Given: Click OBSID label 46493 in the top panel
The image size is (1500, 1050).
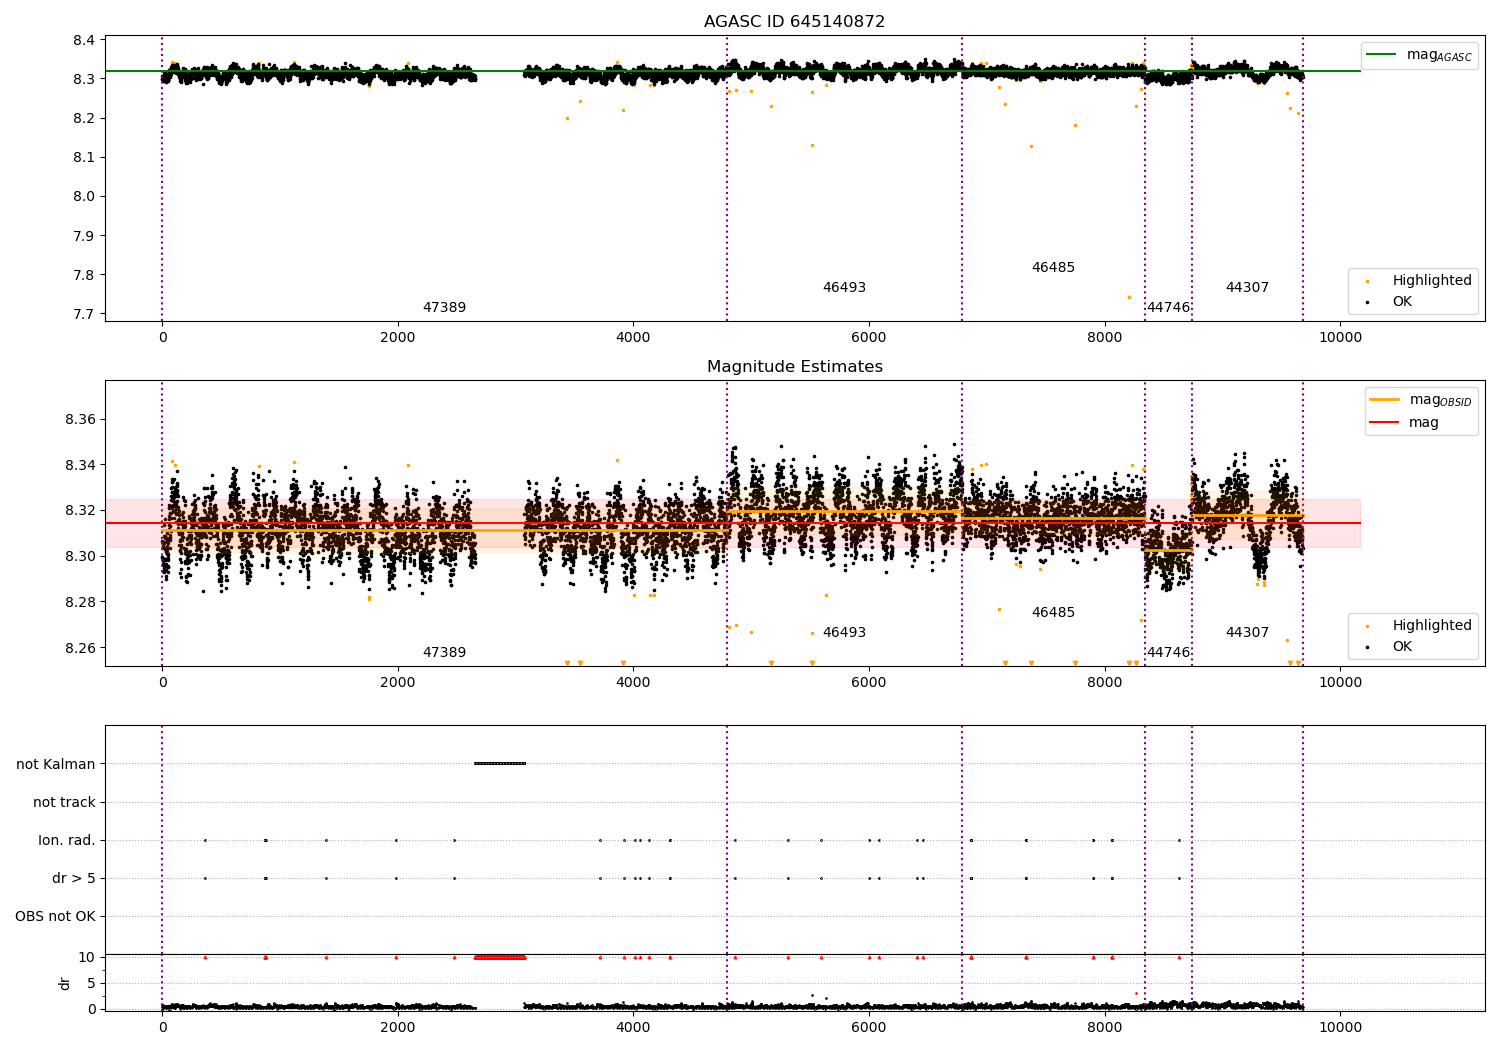Looking at the screenshot, I should [844, 287].
